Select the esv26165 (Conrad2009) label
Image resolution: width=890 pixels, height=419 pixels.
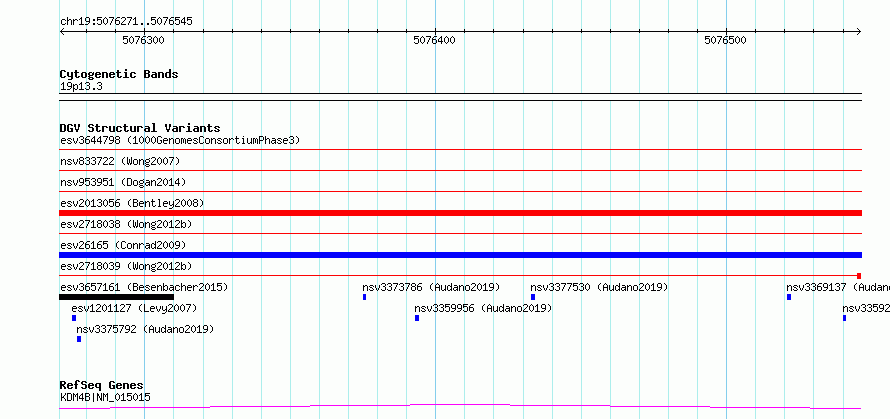123,245
